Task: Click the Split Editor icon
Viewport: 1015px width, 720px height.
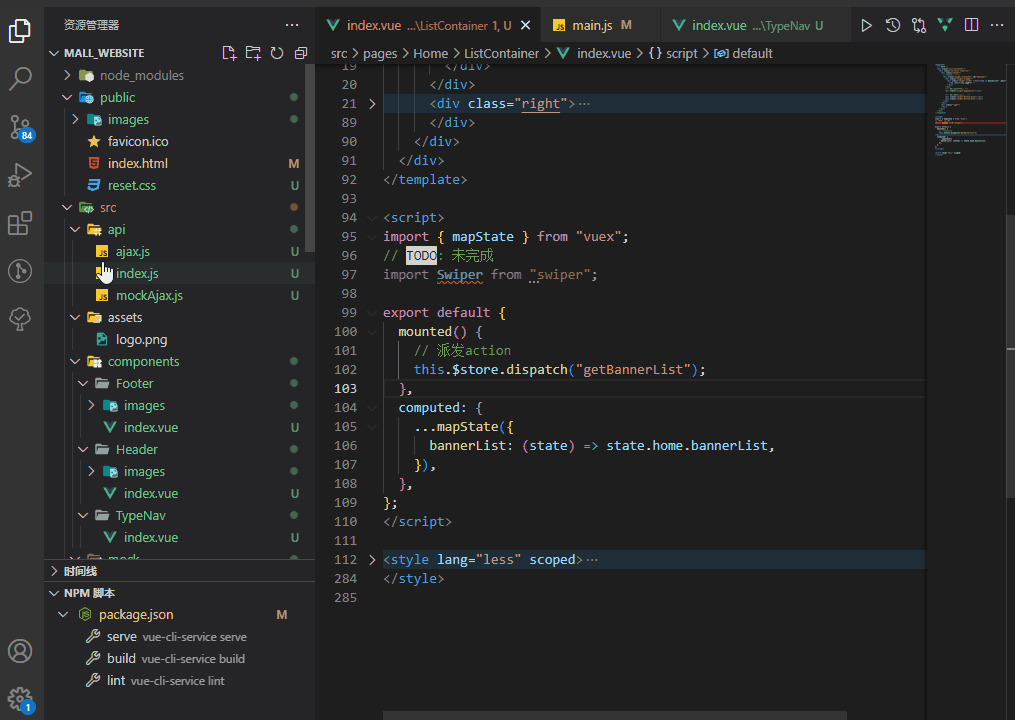Action: pos(971,25)
